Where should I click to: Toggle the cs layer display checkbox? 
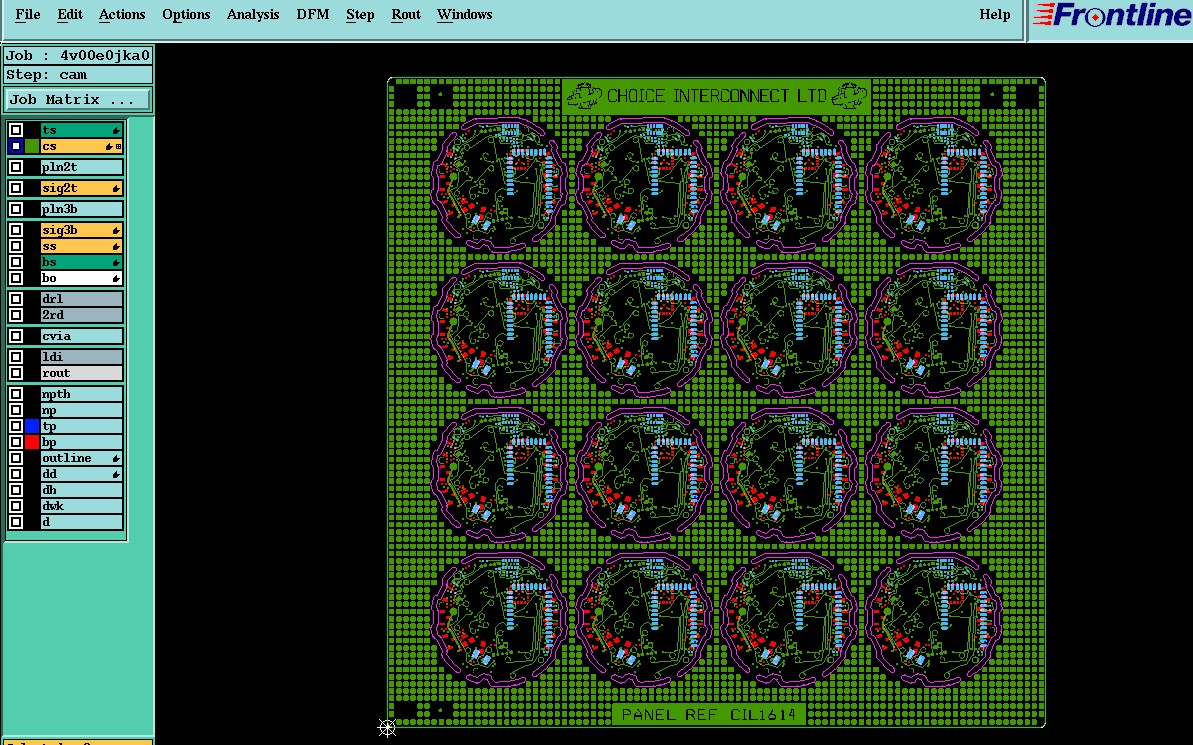click(16, 146)
